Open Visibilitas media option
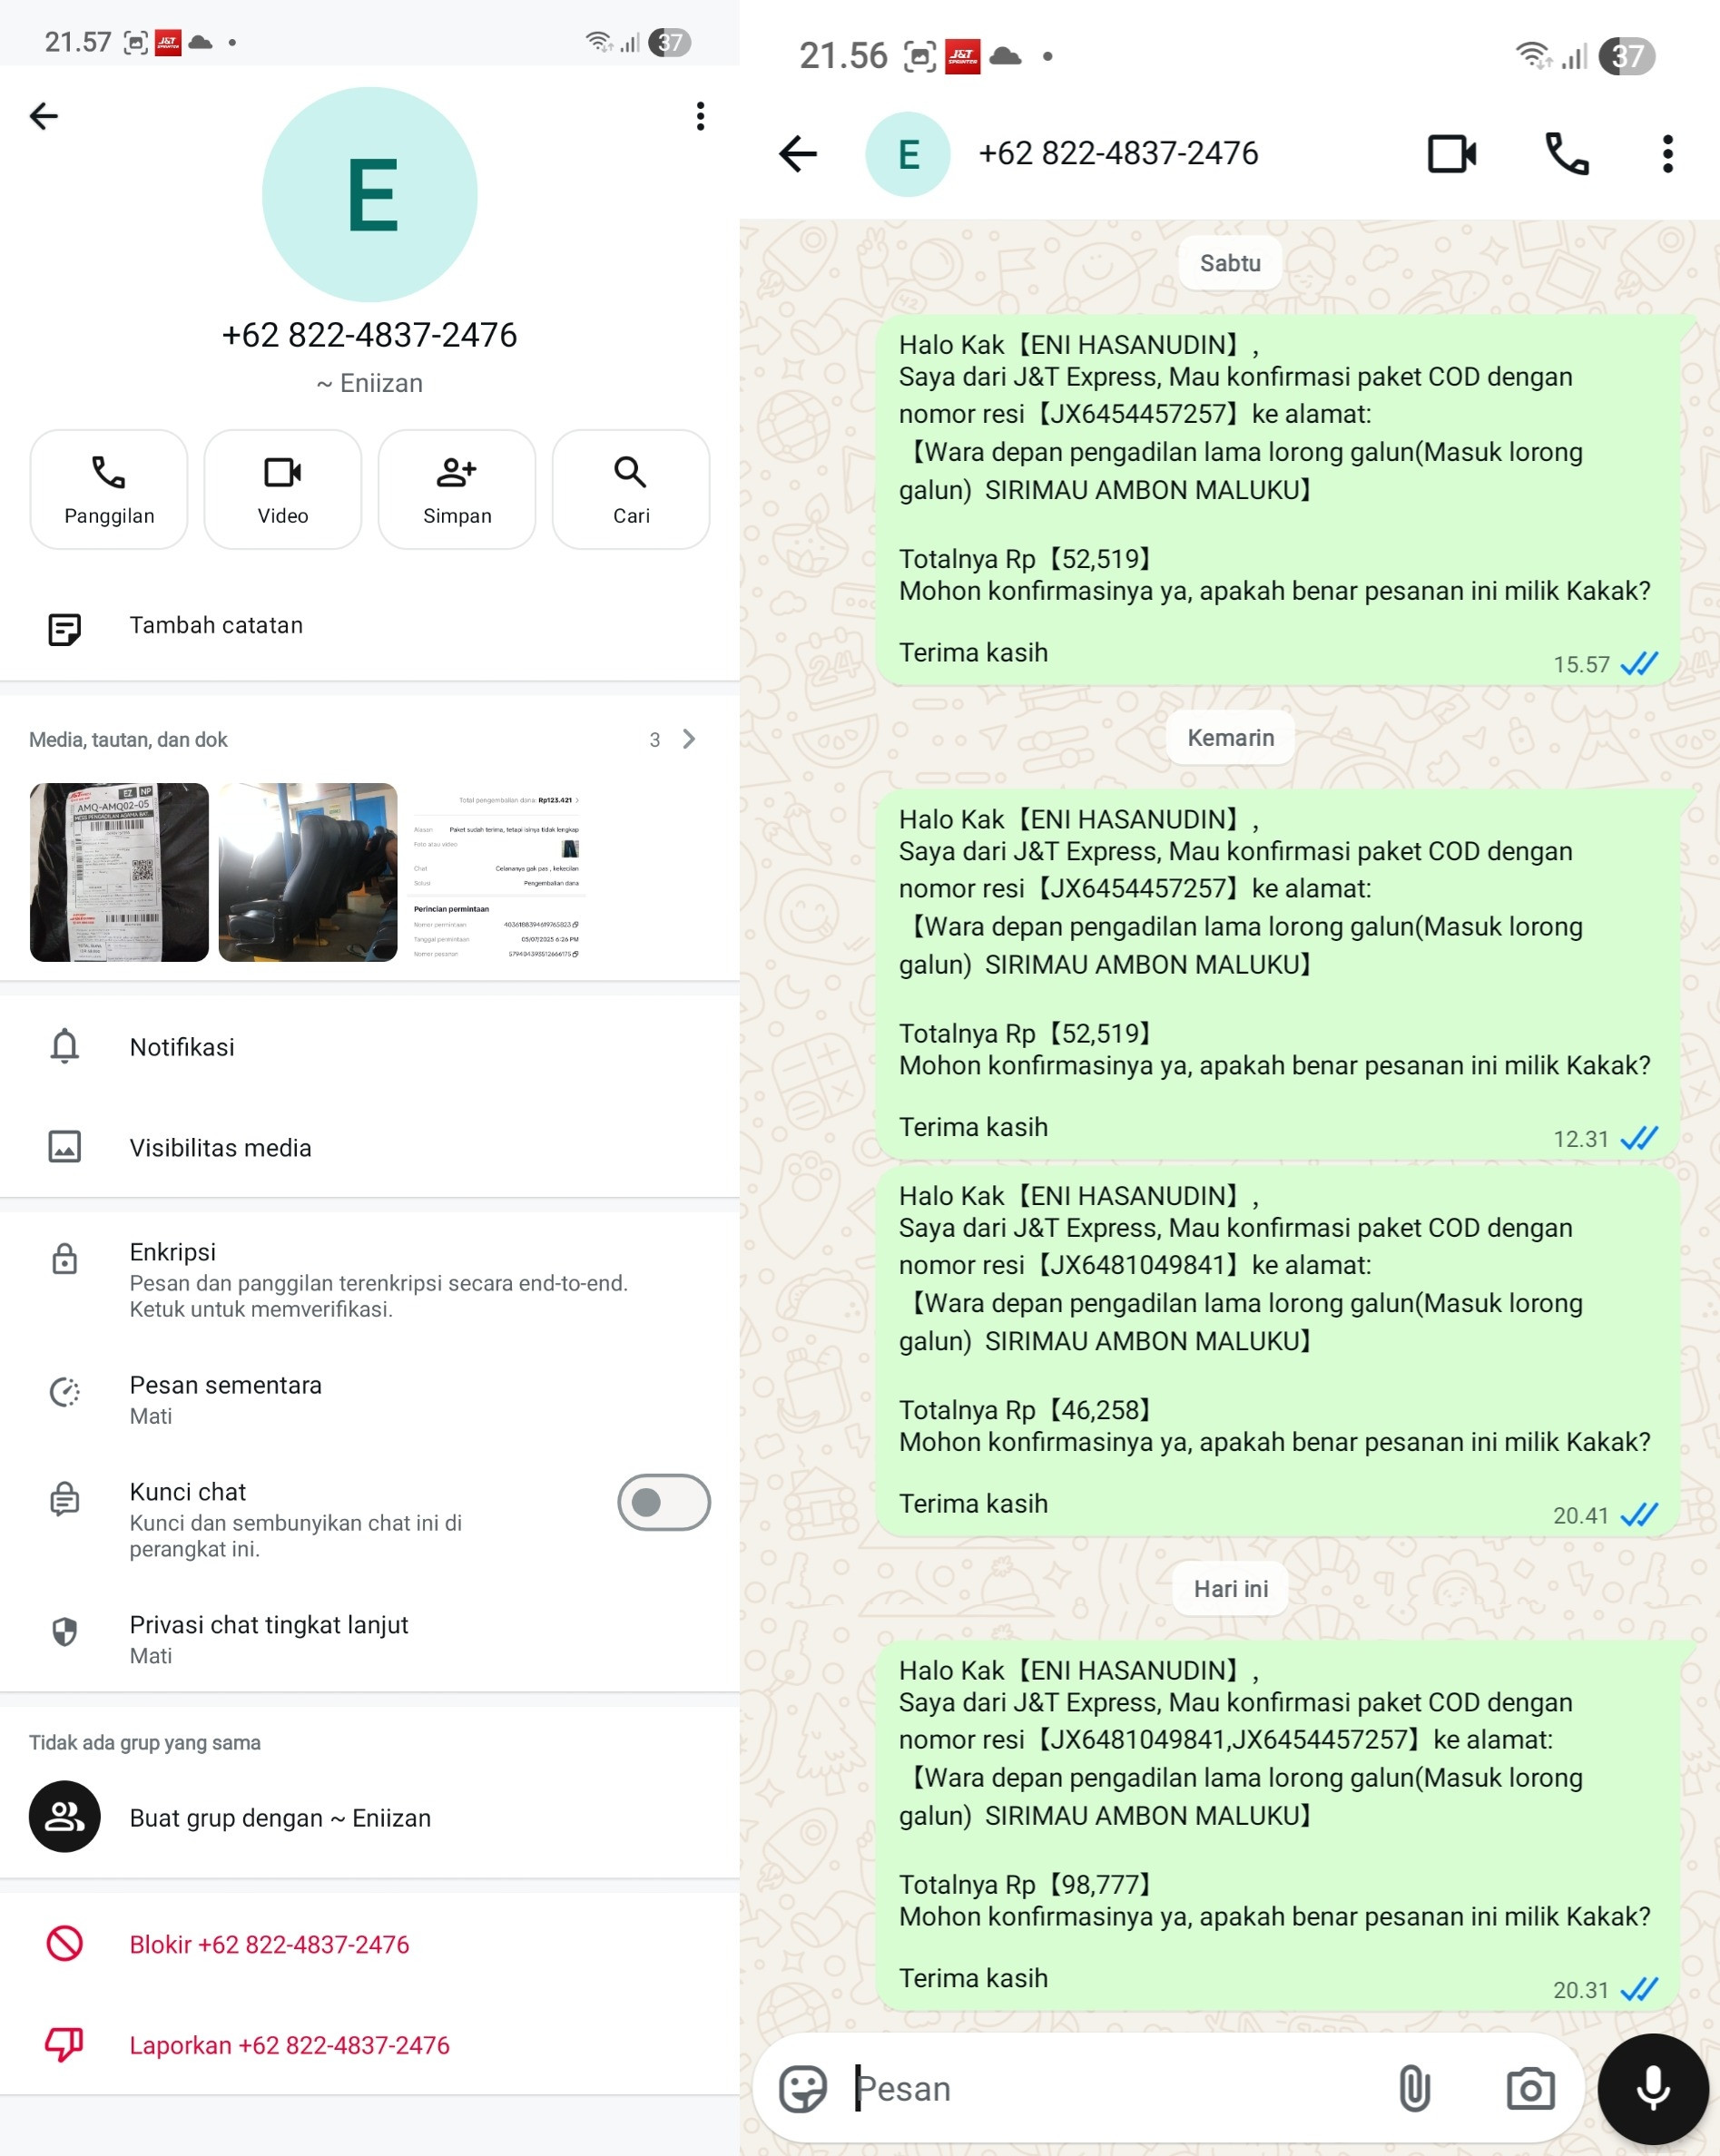 coord(370,1147)
